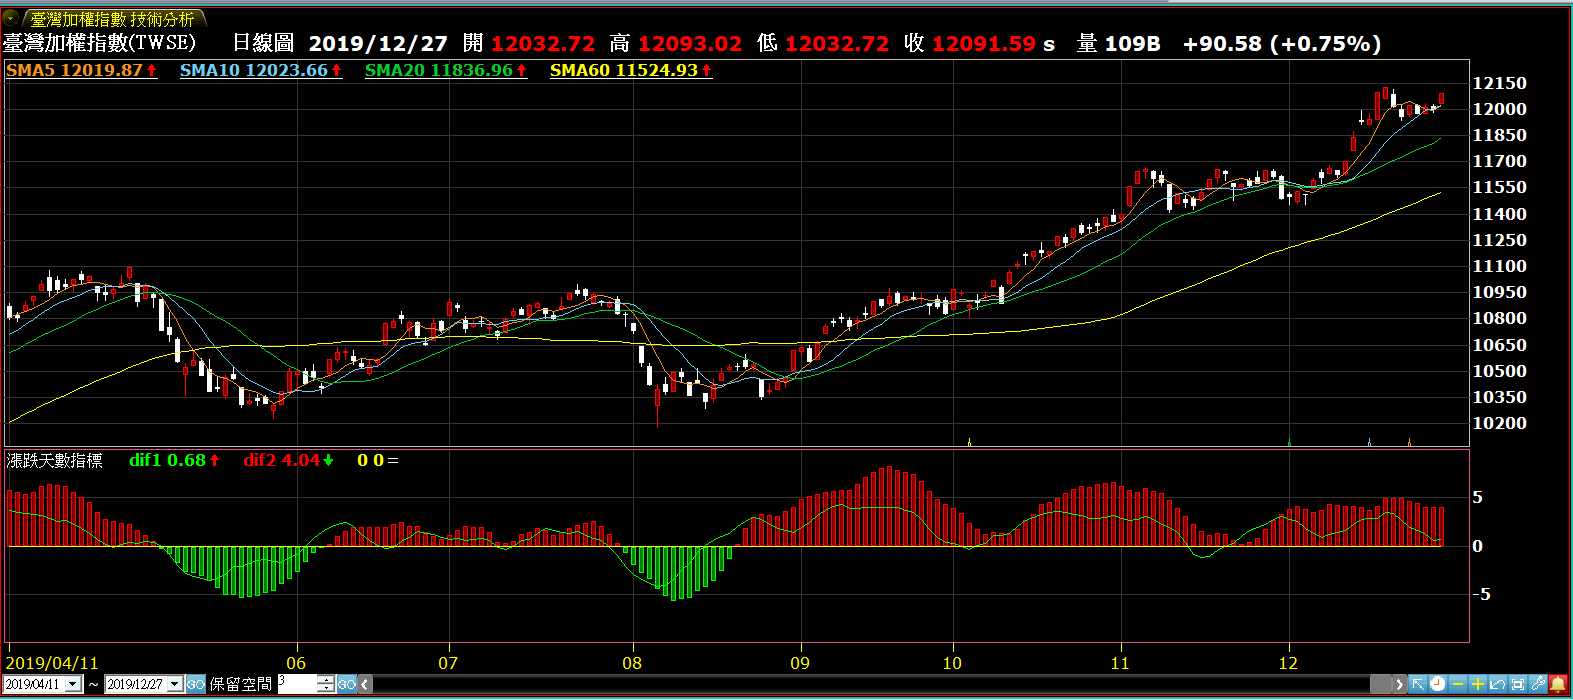Click the clock time-period icon
The height and width of the screenshot is (700, 1573).
click(1437, 684)
